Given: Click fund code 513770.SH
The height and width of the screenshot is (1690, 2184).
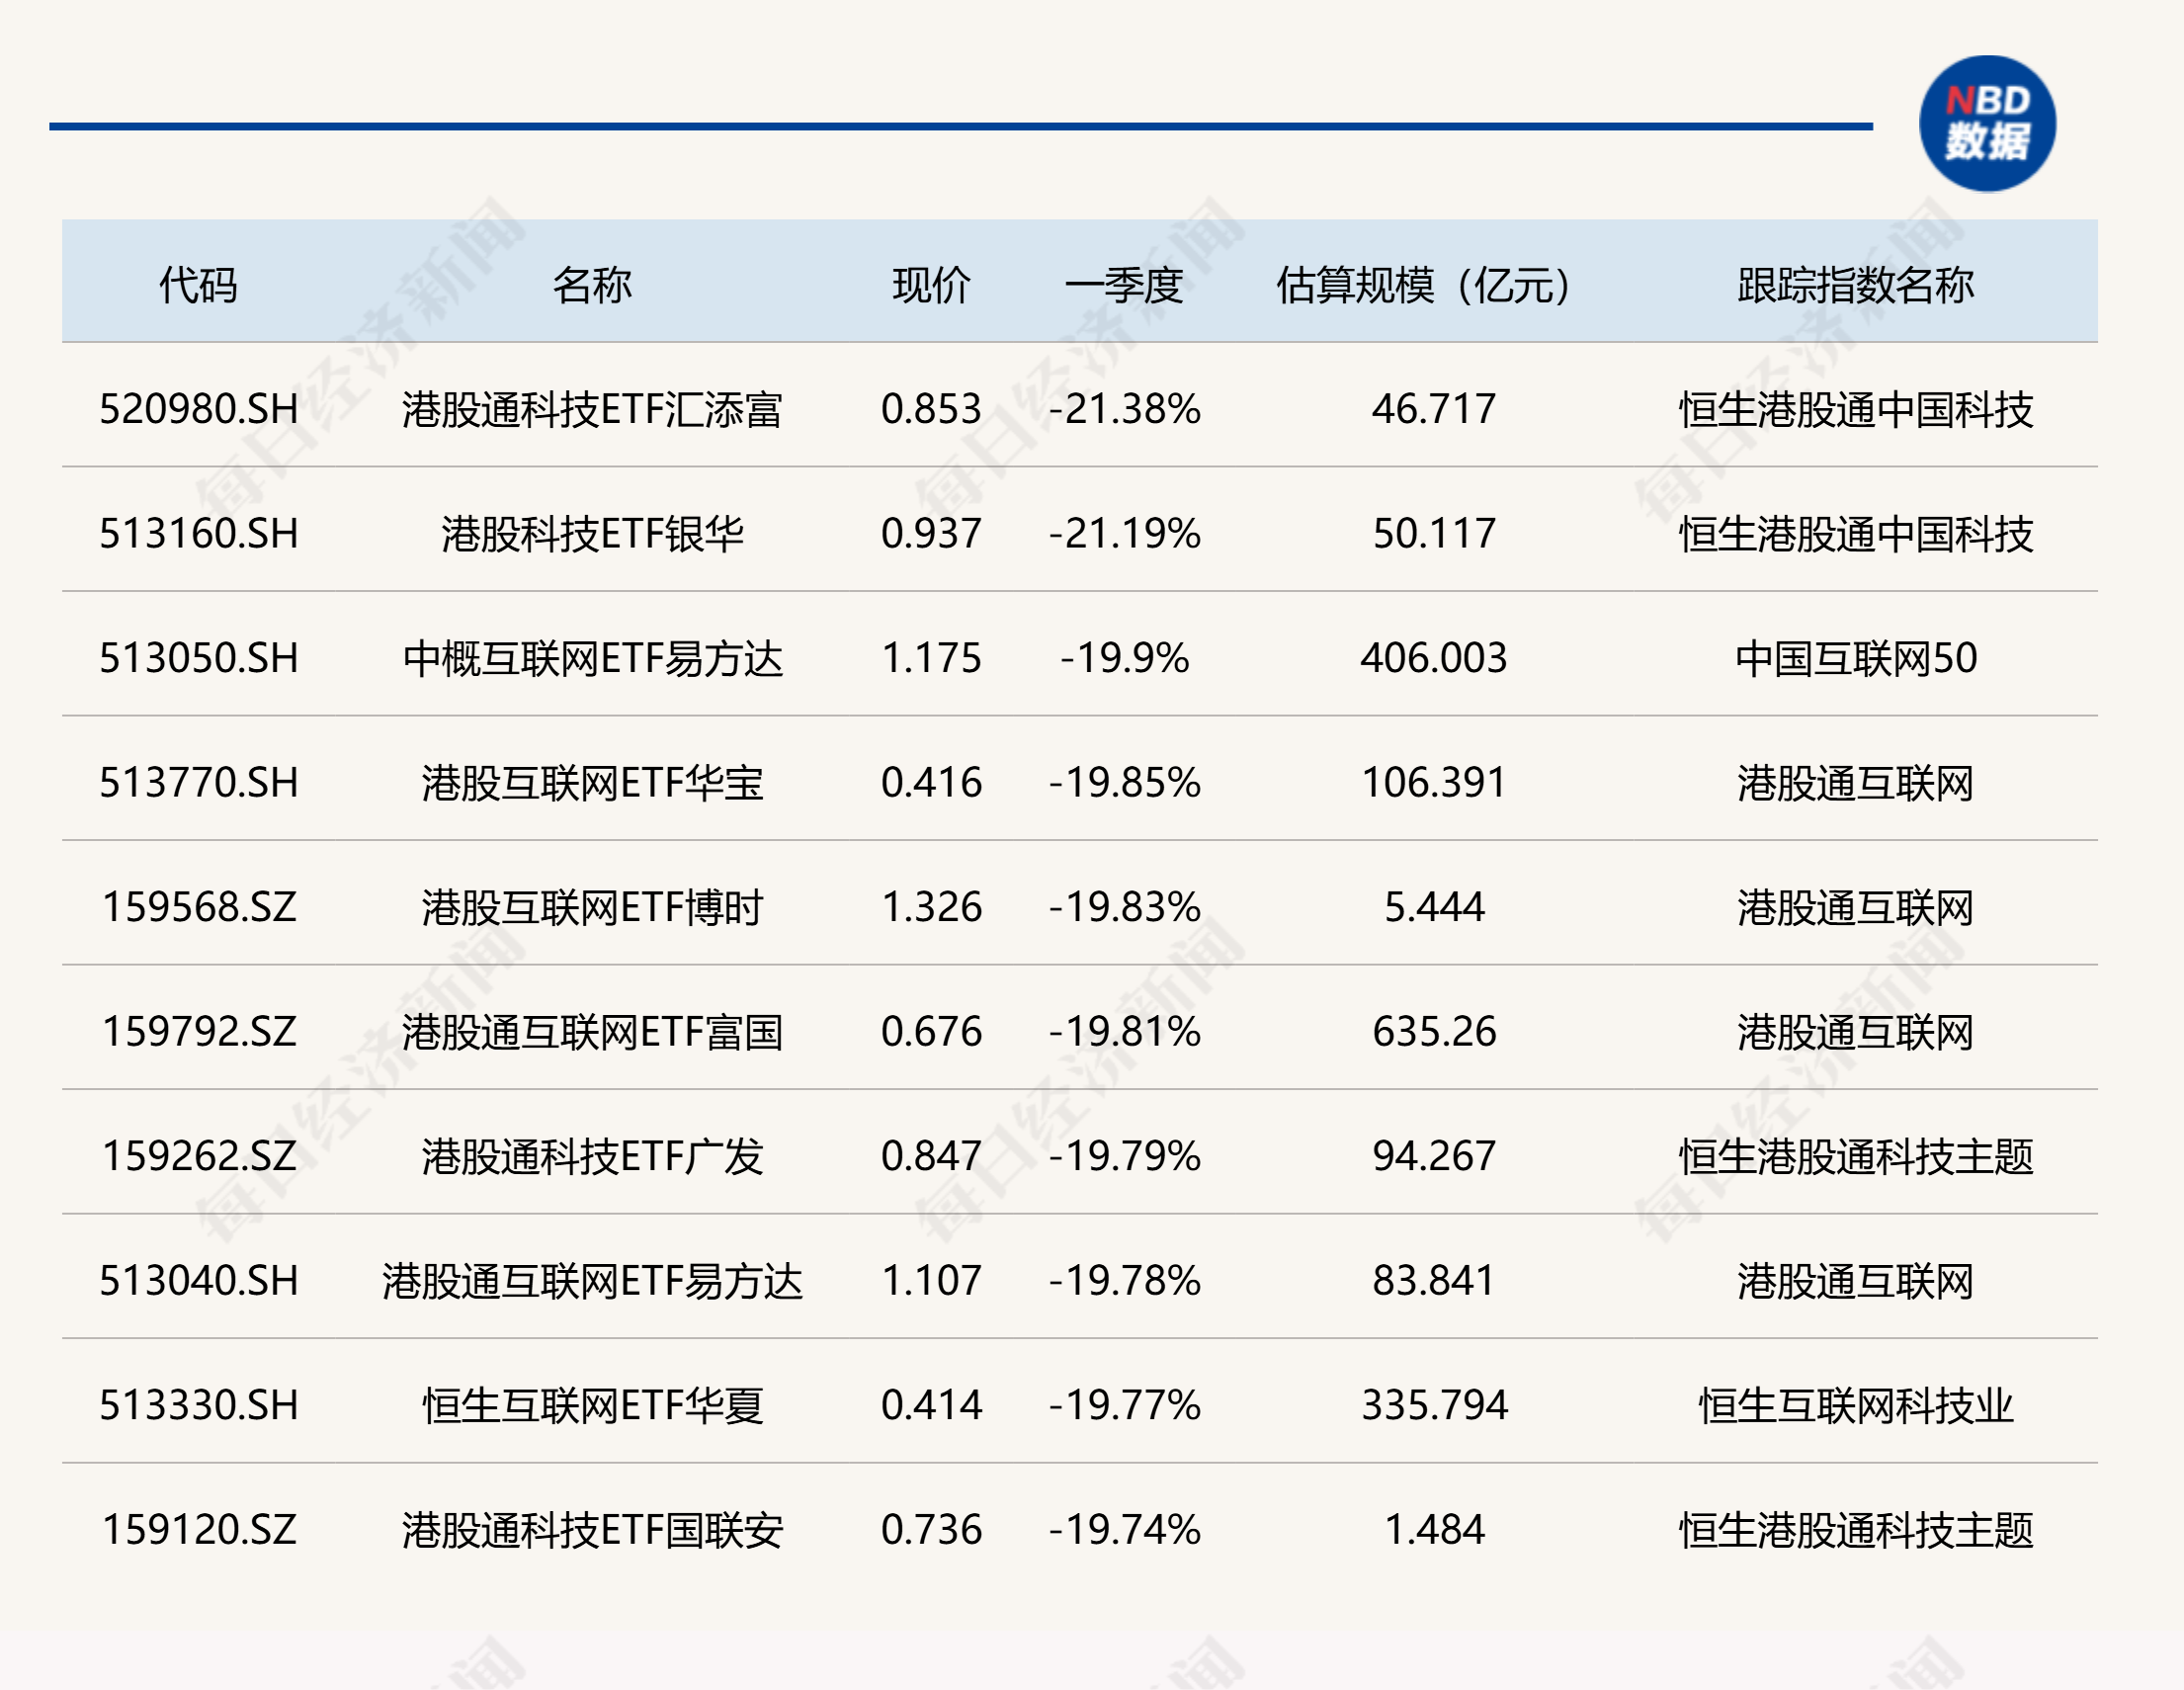Looking at the screenshot, I should click(198, 783).
